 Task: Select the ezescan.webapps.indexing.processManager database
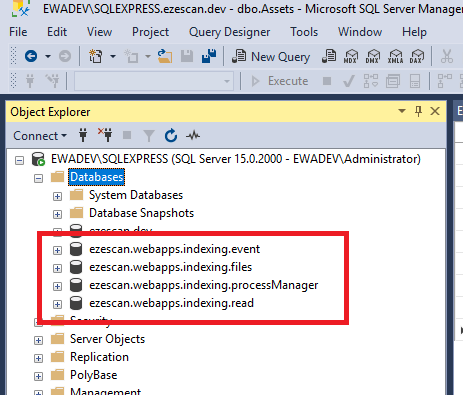[203, 285]
